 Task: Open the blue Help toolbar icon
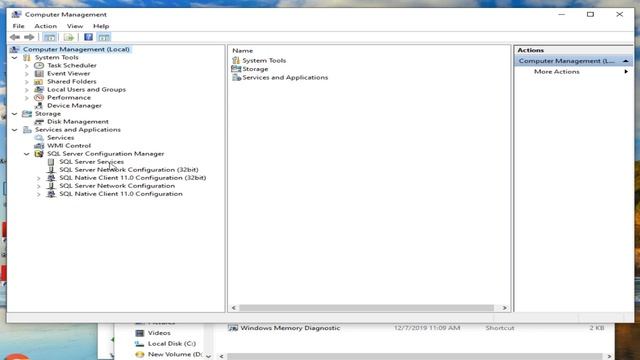pos(88,37)
